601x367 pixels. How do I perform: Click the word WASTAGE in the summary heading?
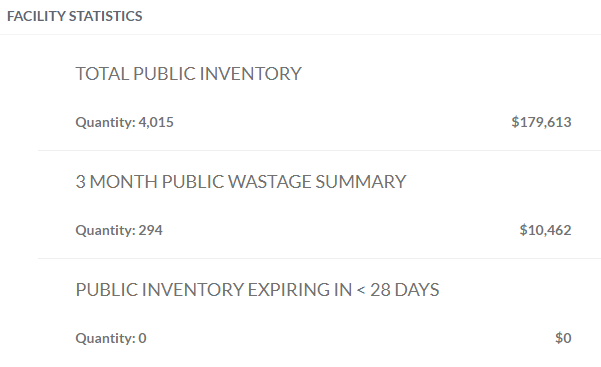click(x=269, y=182)
